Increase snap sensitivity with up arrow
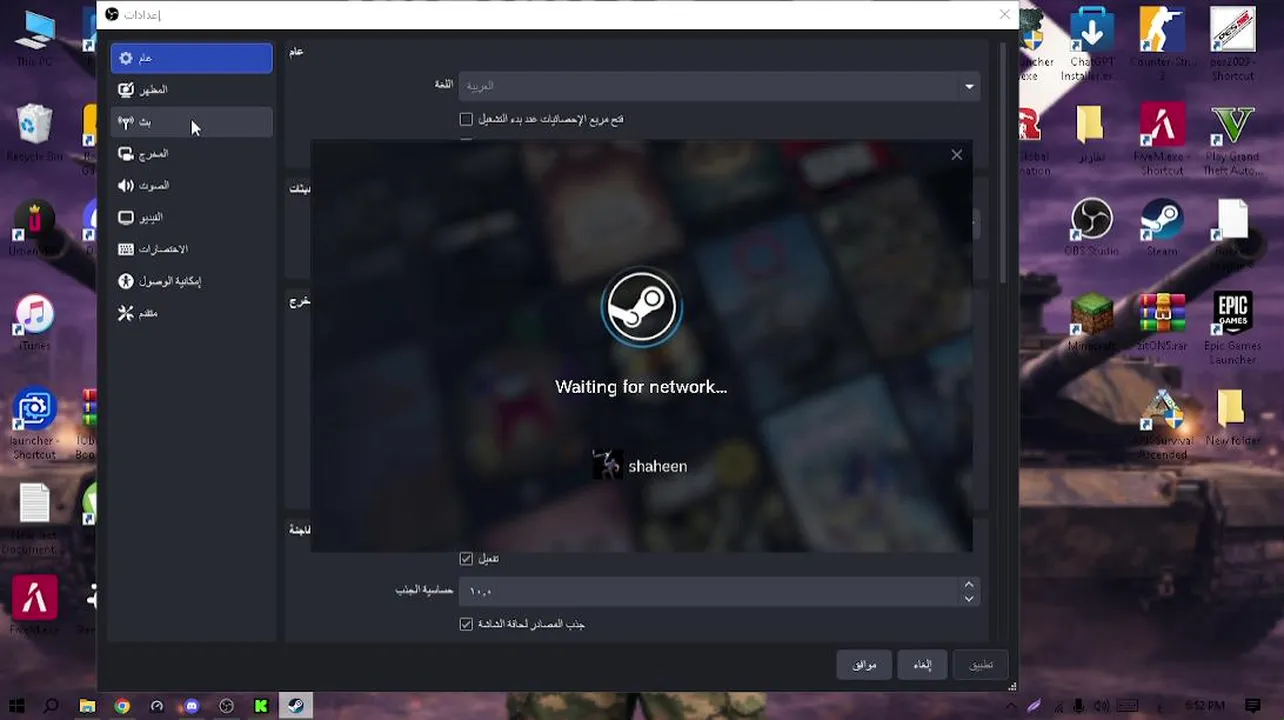The width and height of the screenshot is (1284, 720). click(968, 584)
